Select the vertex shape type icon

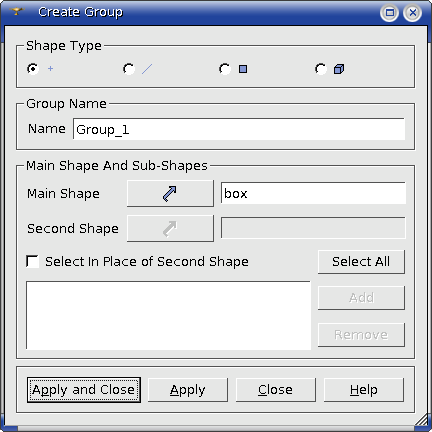point(50,69)
